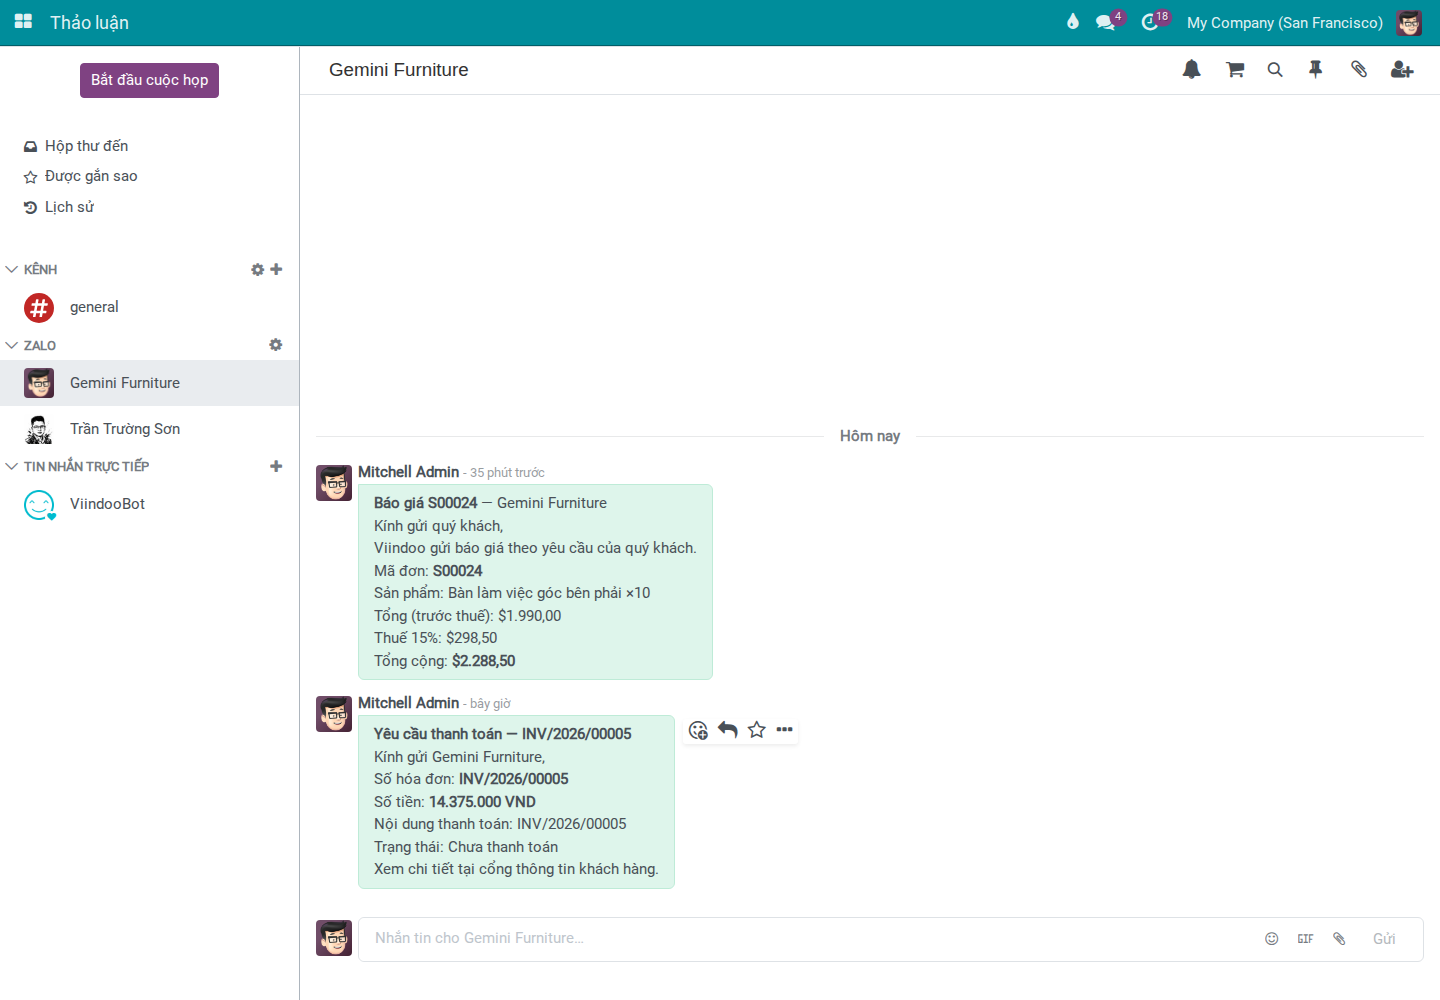This screenshot has height=1000, width=1440.
Task: Click notification bell icon in header
Action: click(1191, 69)
